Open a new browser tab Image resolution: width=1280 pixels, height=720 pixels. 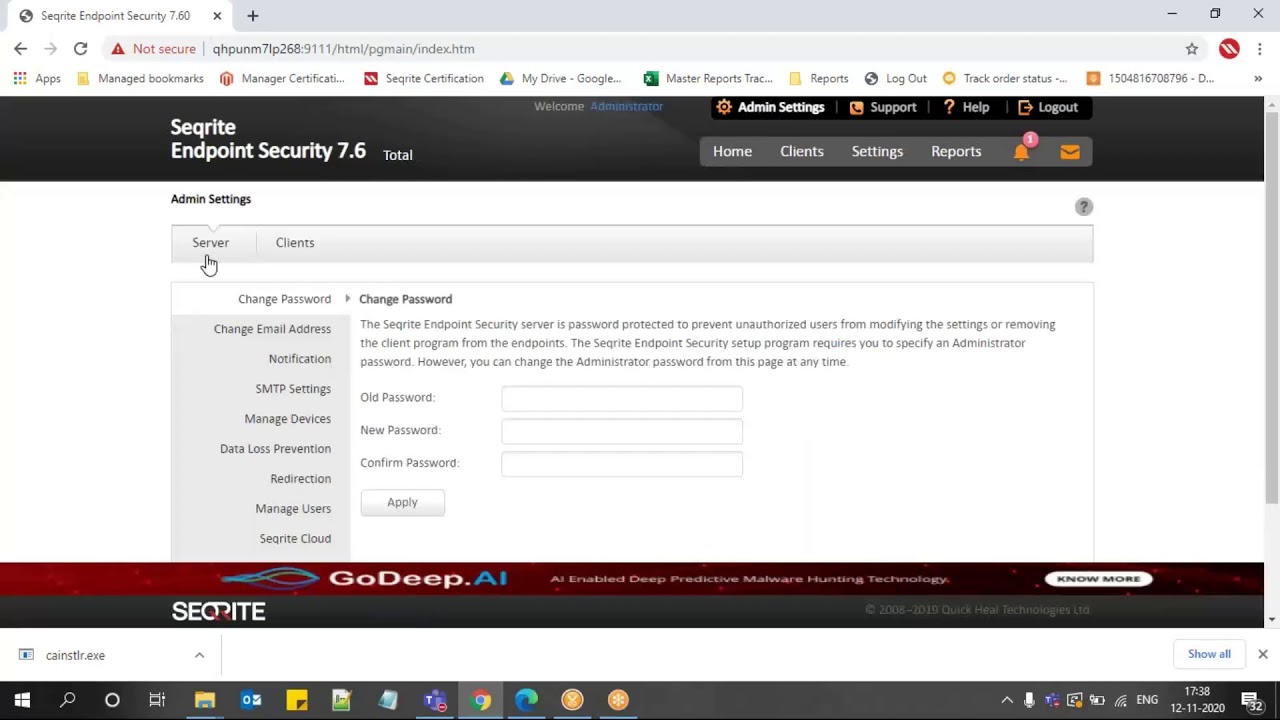coord(253,15)
